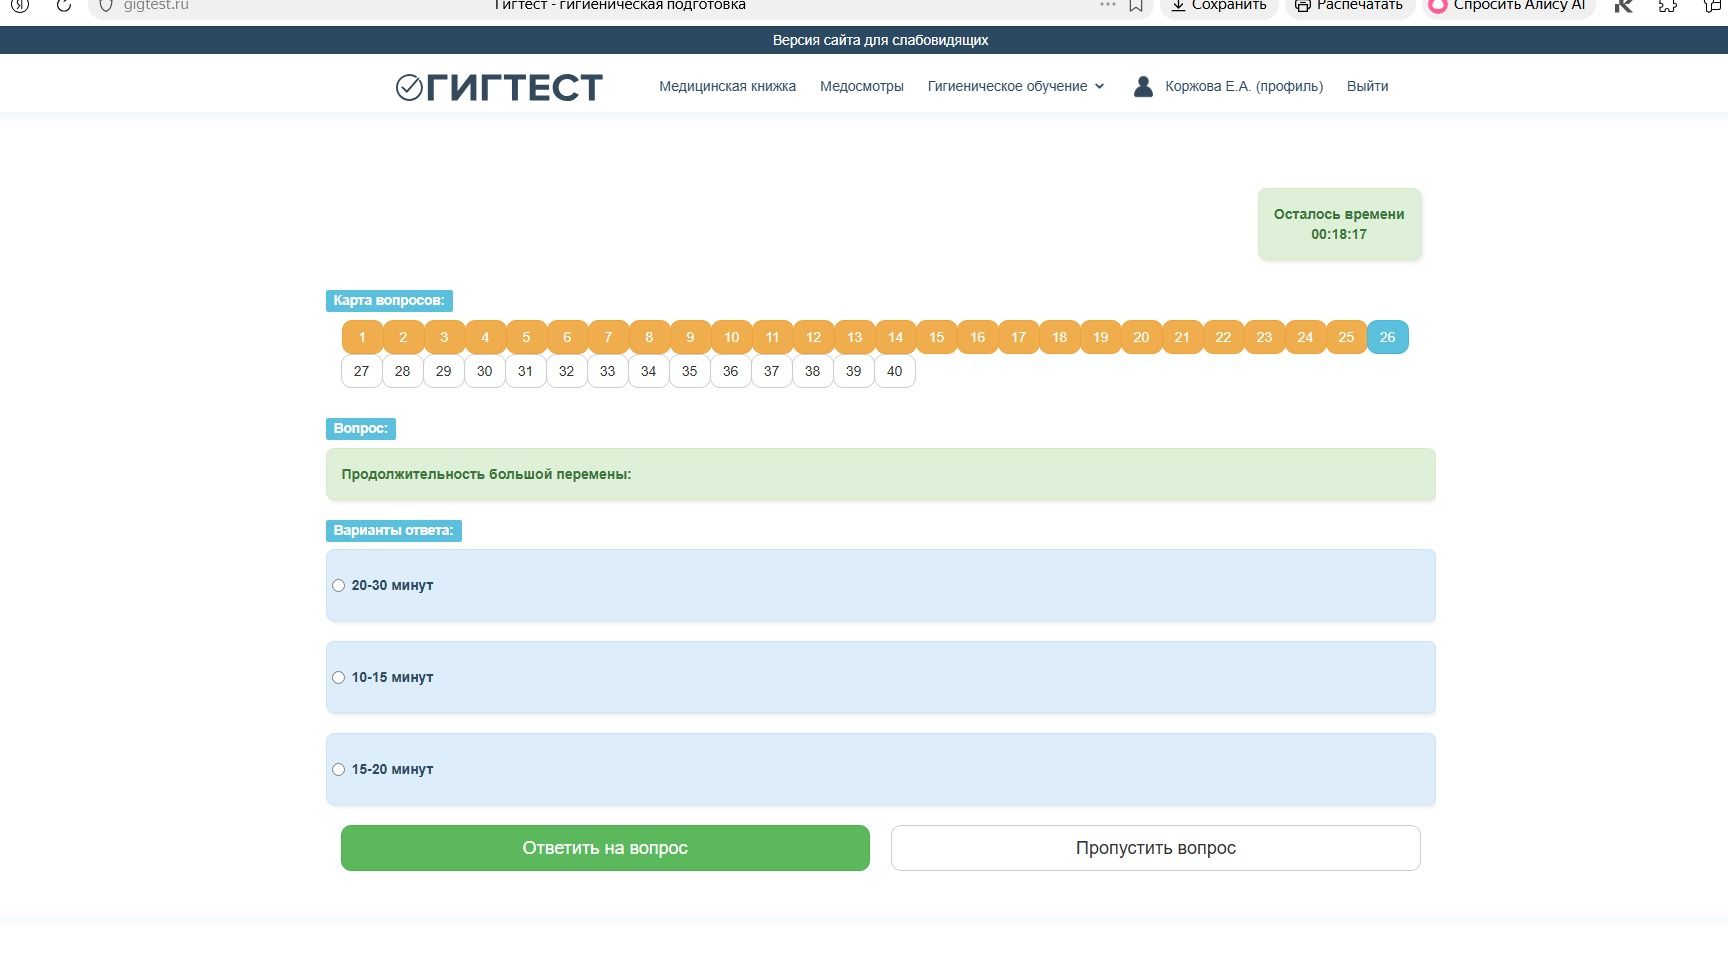This screenshot has height=972, width=1728.
Task: Select the answer 20-30 минут
Action: [x=338, y=585]
